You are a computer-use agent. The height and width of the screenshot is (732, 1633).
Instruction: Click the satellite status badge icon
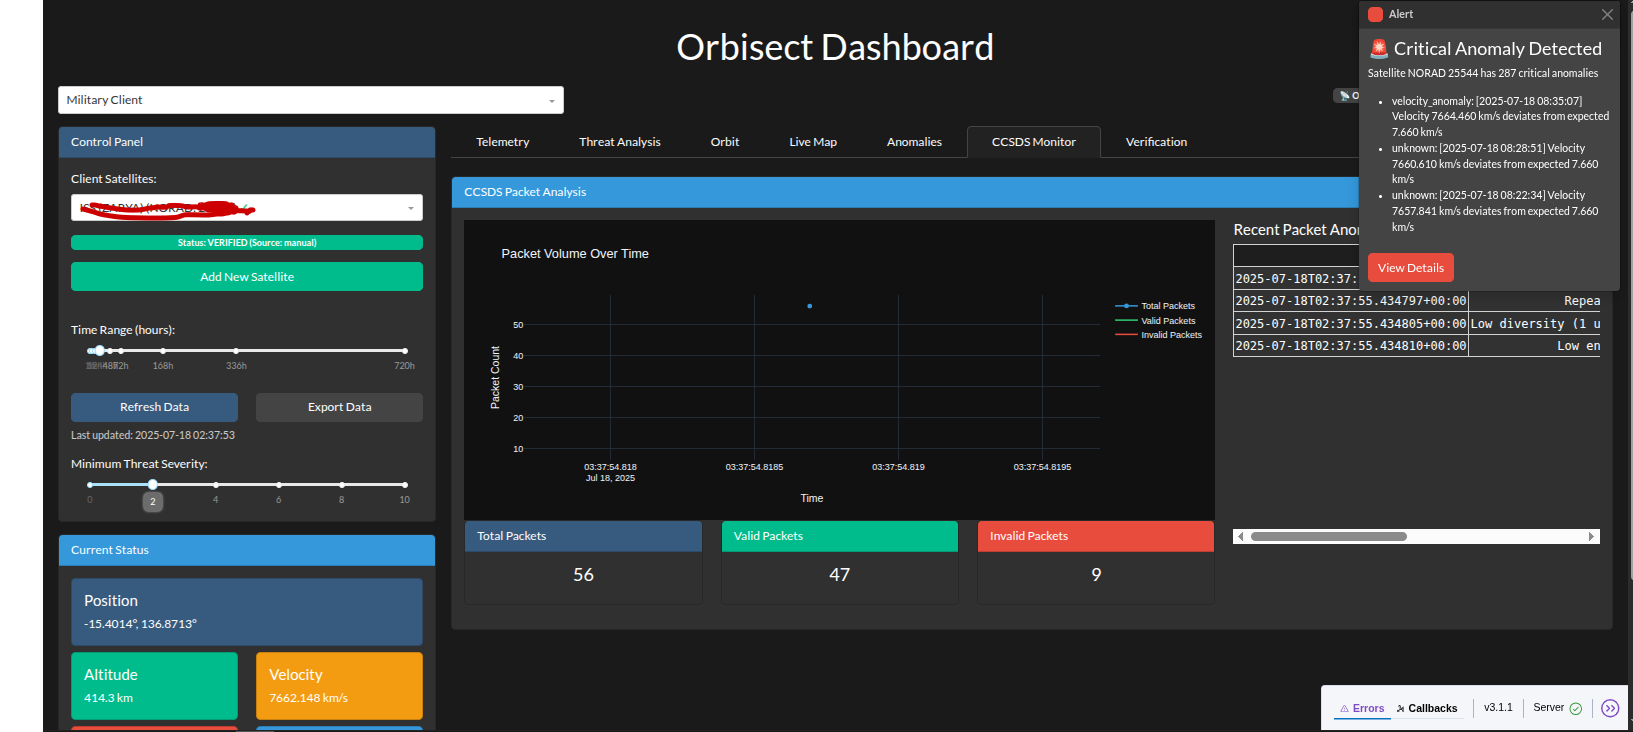coord(1346,96)
